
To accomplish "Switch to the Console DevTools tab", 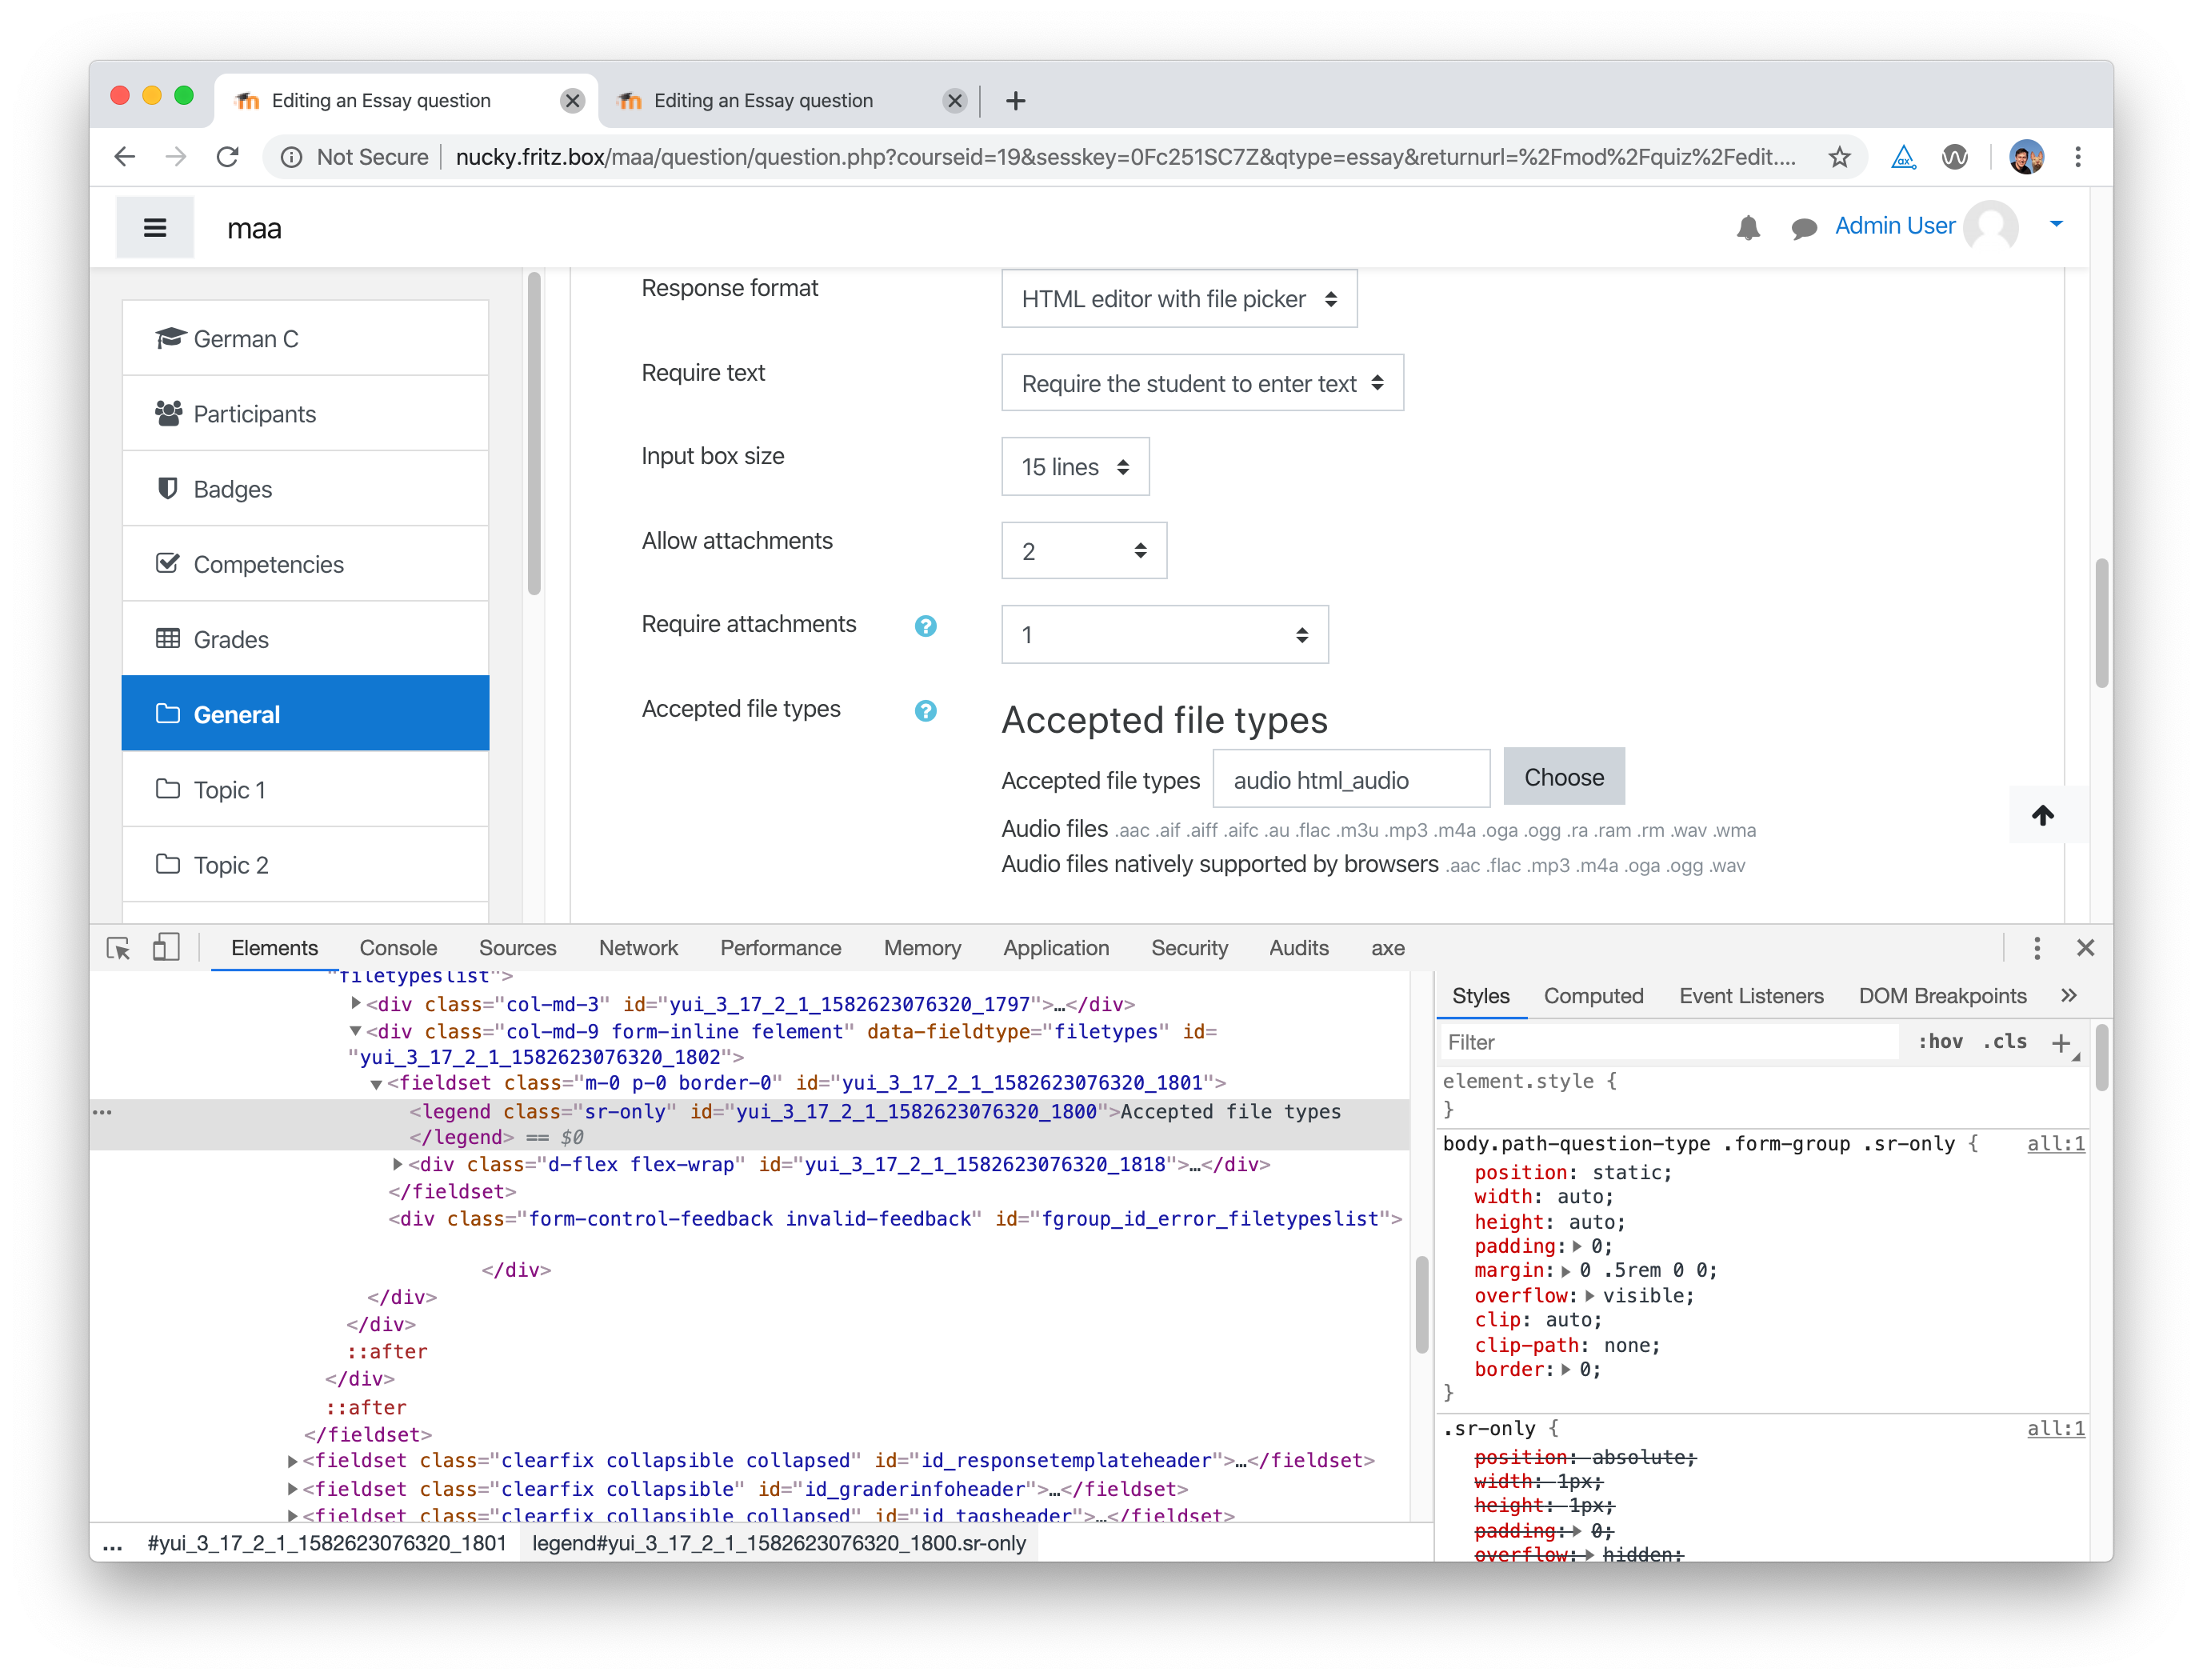I will coord(398,948).
